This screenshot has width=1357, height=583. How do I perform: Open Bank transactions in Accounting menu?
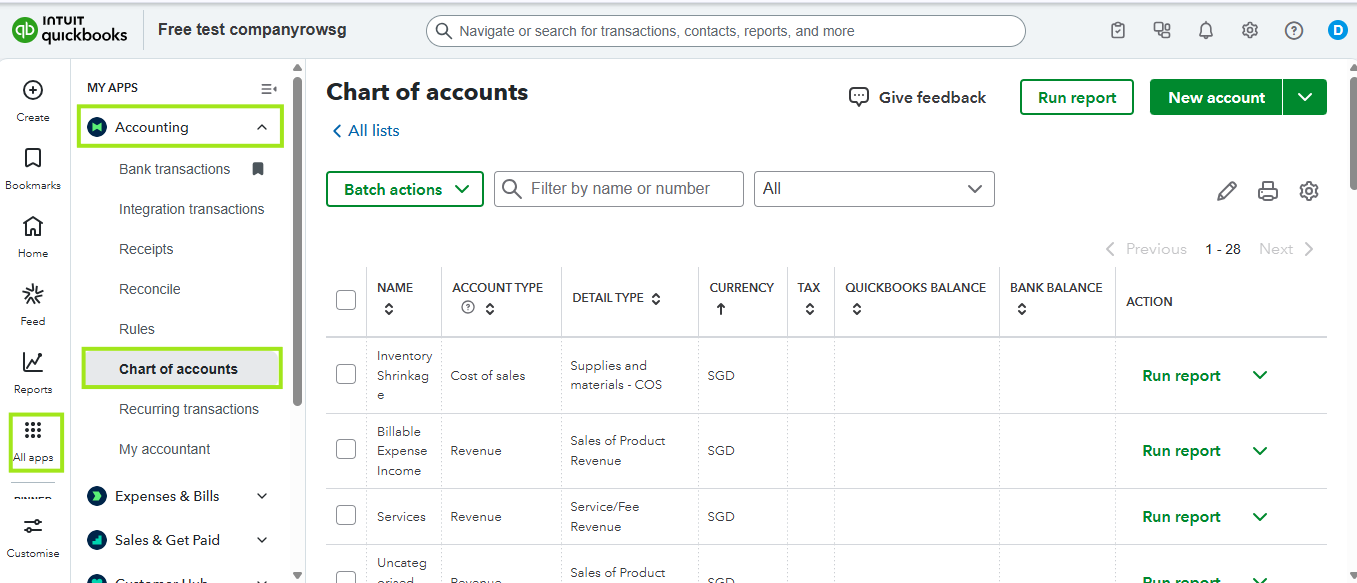click(x=175, y=169)
